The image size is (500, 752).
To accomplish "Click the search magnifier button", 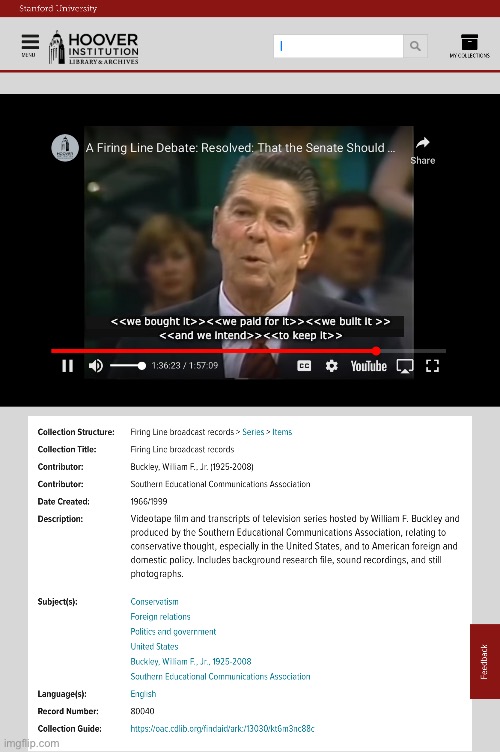I will click(415, 46).
